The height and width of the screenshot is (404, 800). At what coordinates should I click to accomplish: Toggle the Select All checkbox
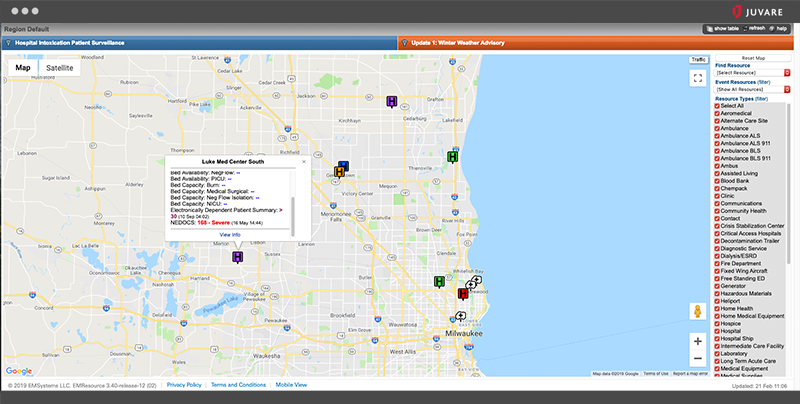pyautogui.click(x=717, y=106)
